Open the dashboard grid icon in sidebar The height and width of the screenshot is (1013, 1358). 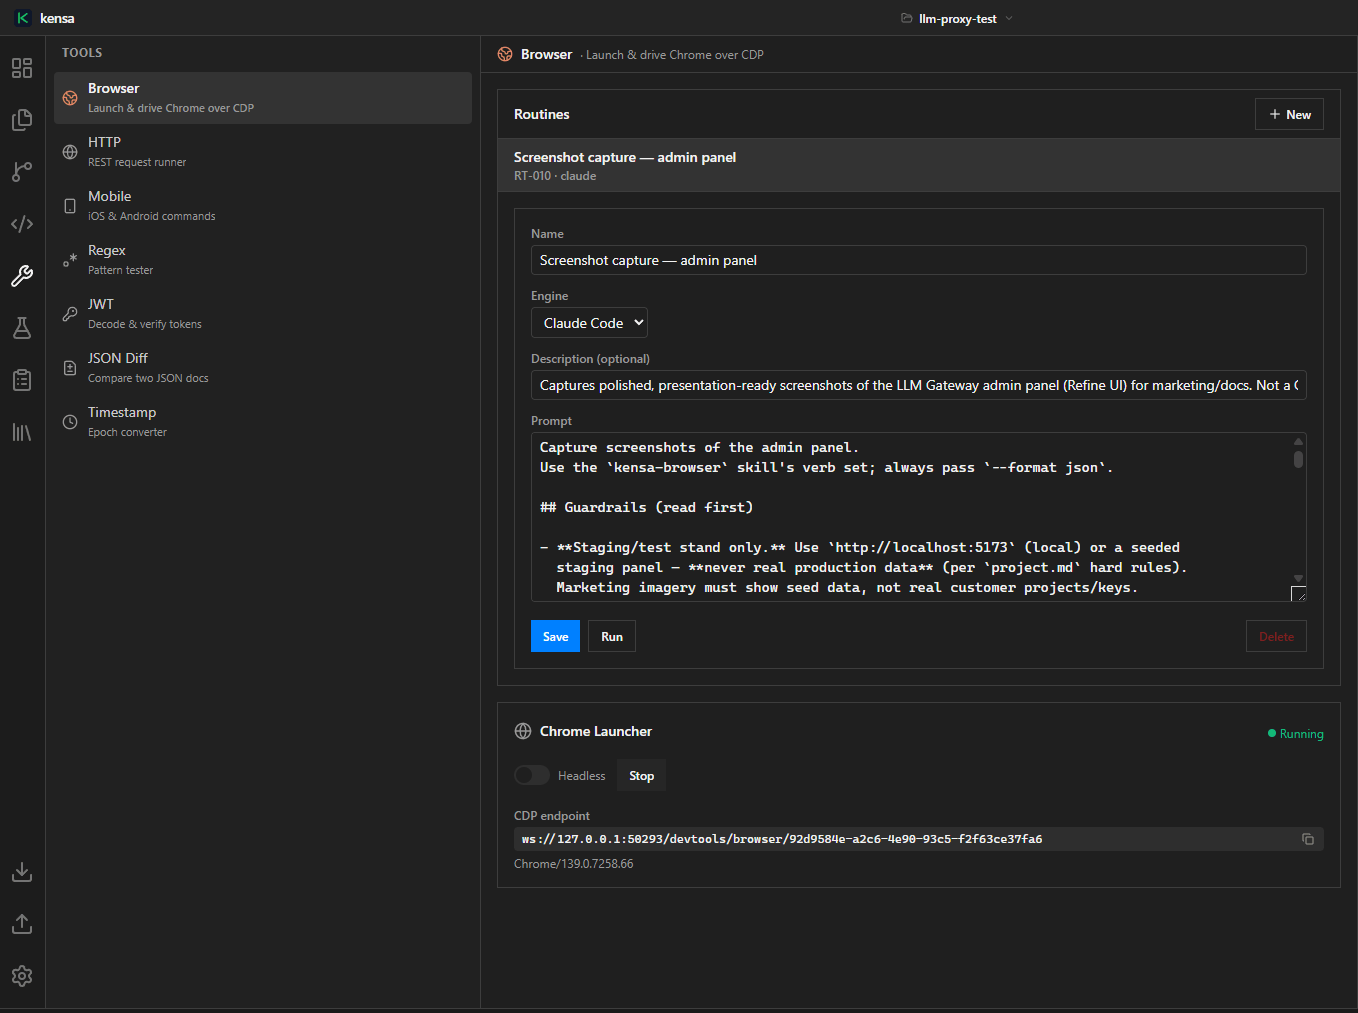tap(22, 68)
